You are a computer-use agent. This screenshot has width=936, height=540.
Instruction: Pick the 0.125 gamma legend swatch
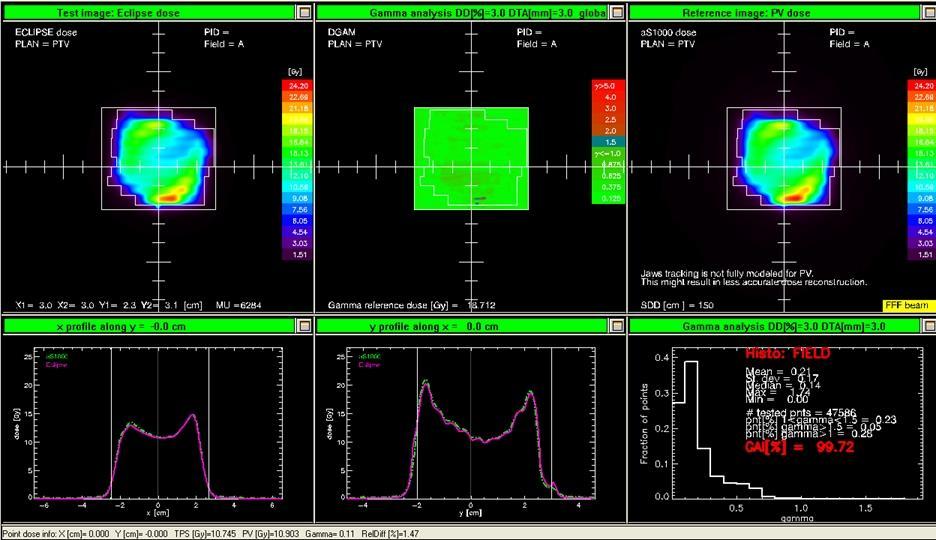608,199
